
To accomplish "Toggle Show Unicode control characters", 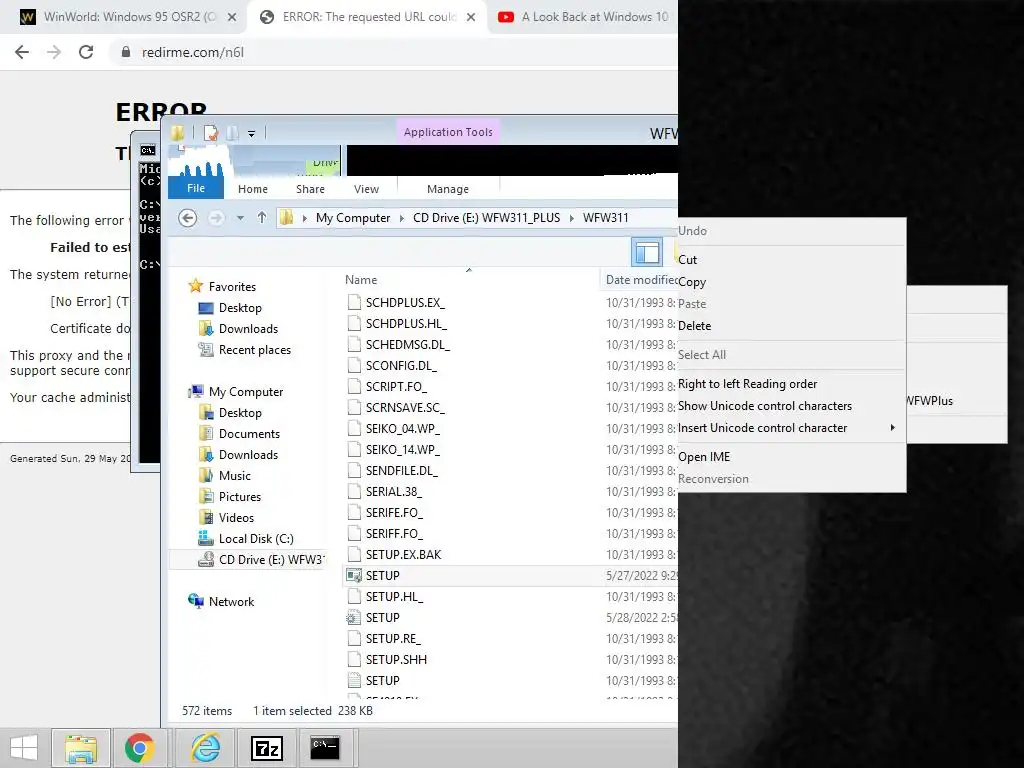I will click(792, 406).
